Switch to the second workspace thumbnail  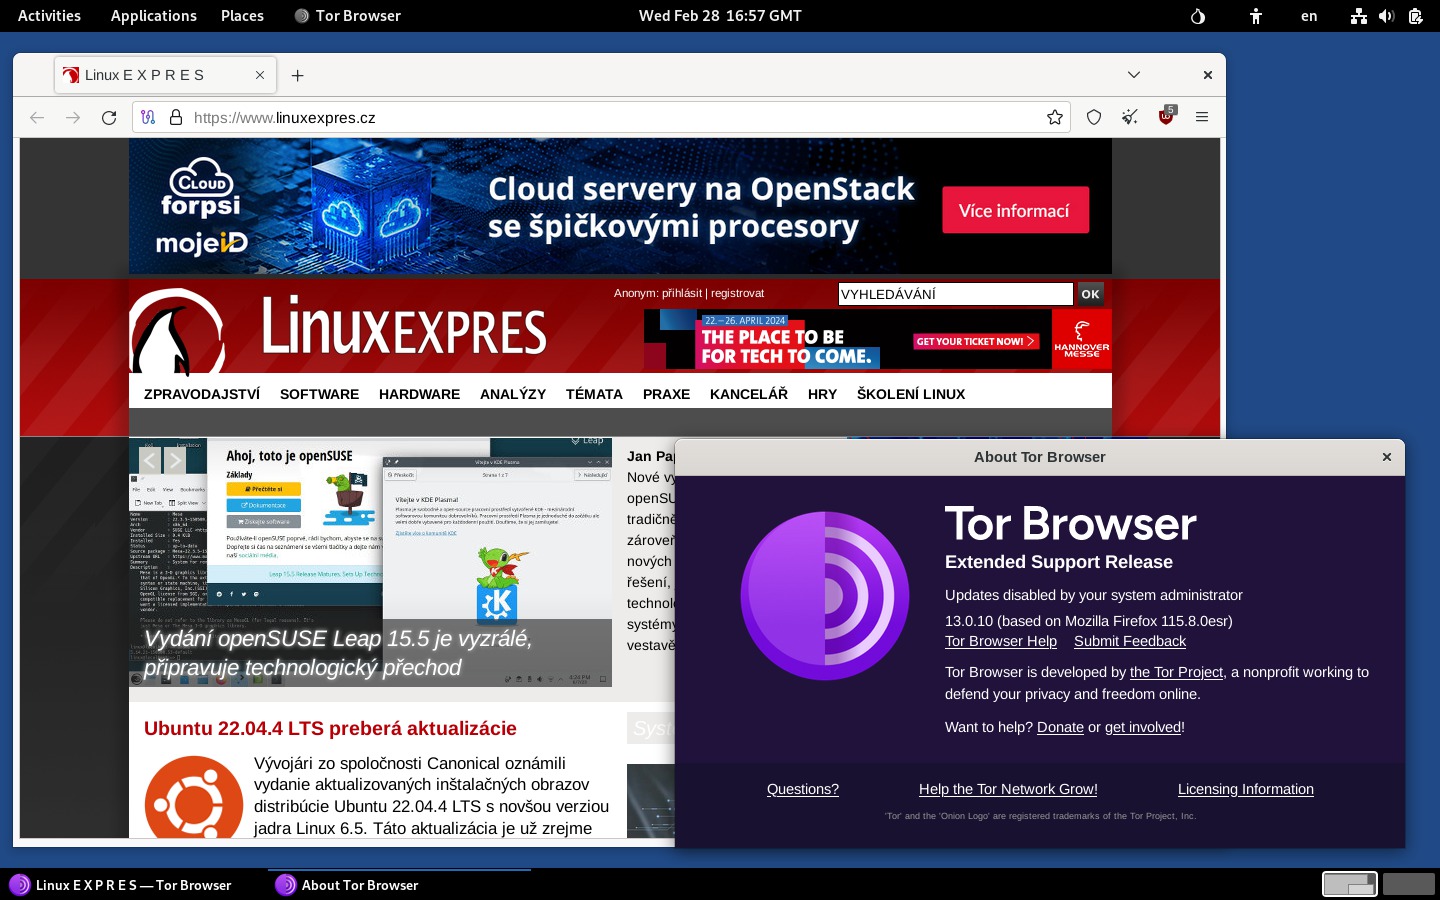1408,884
